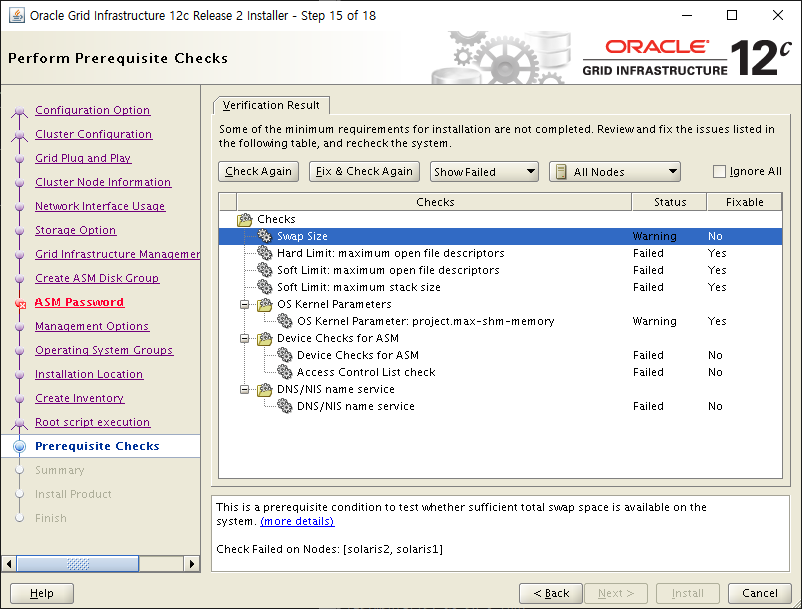The image size is (802, 609).
Task: Open Operating System Groups step
Action: click(x=104, y=350)
